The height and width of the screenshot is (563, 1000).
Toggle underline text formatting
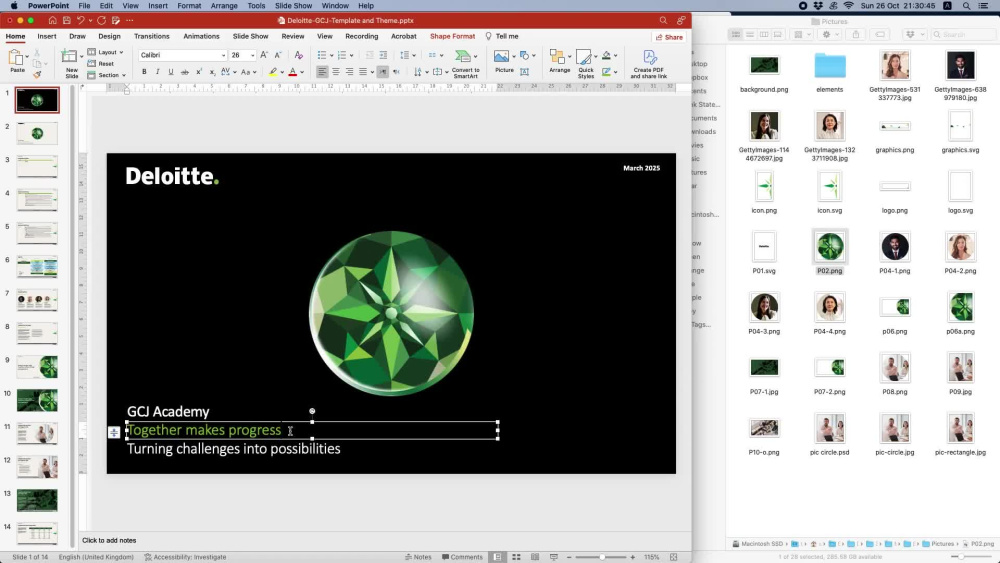171,72
